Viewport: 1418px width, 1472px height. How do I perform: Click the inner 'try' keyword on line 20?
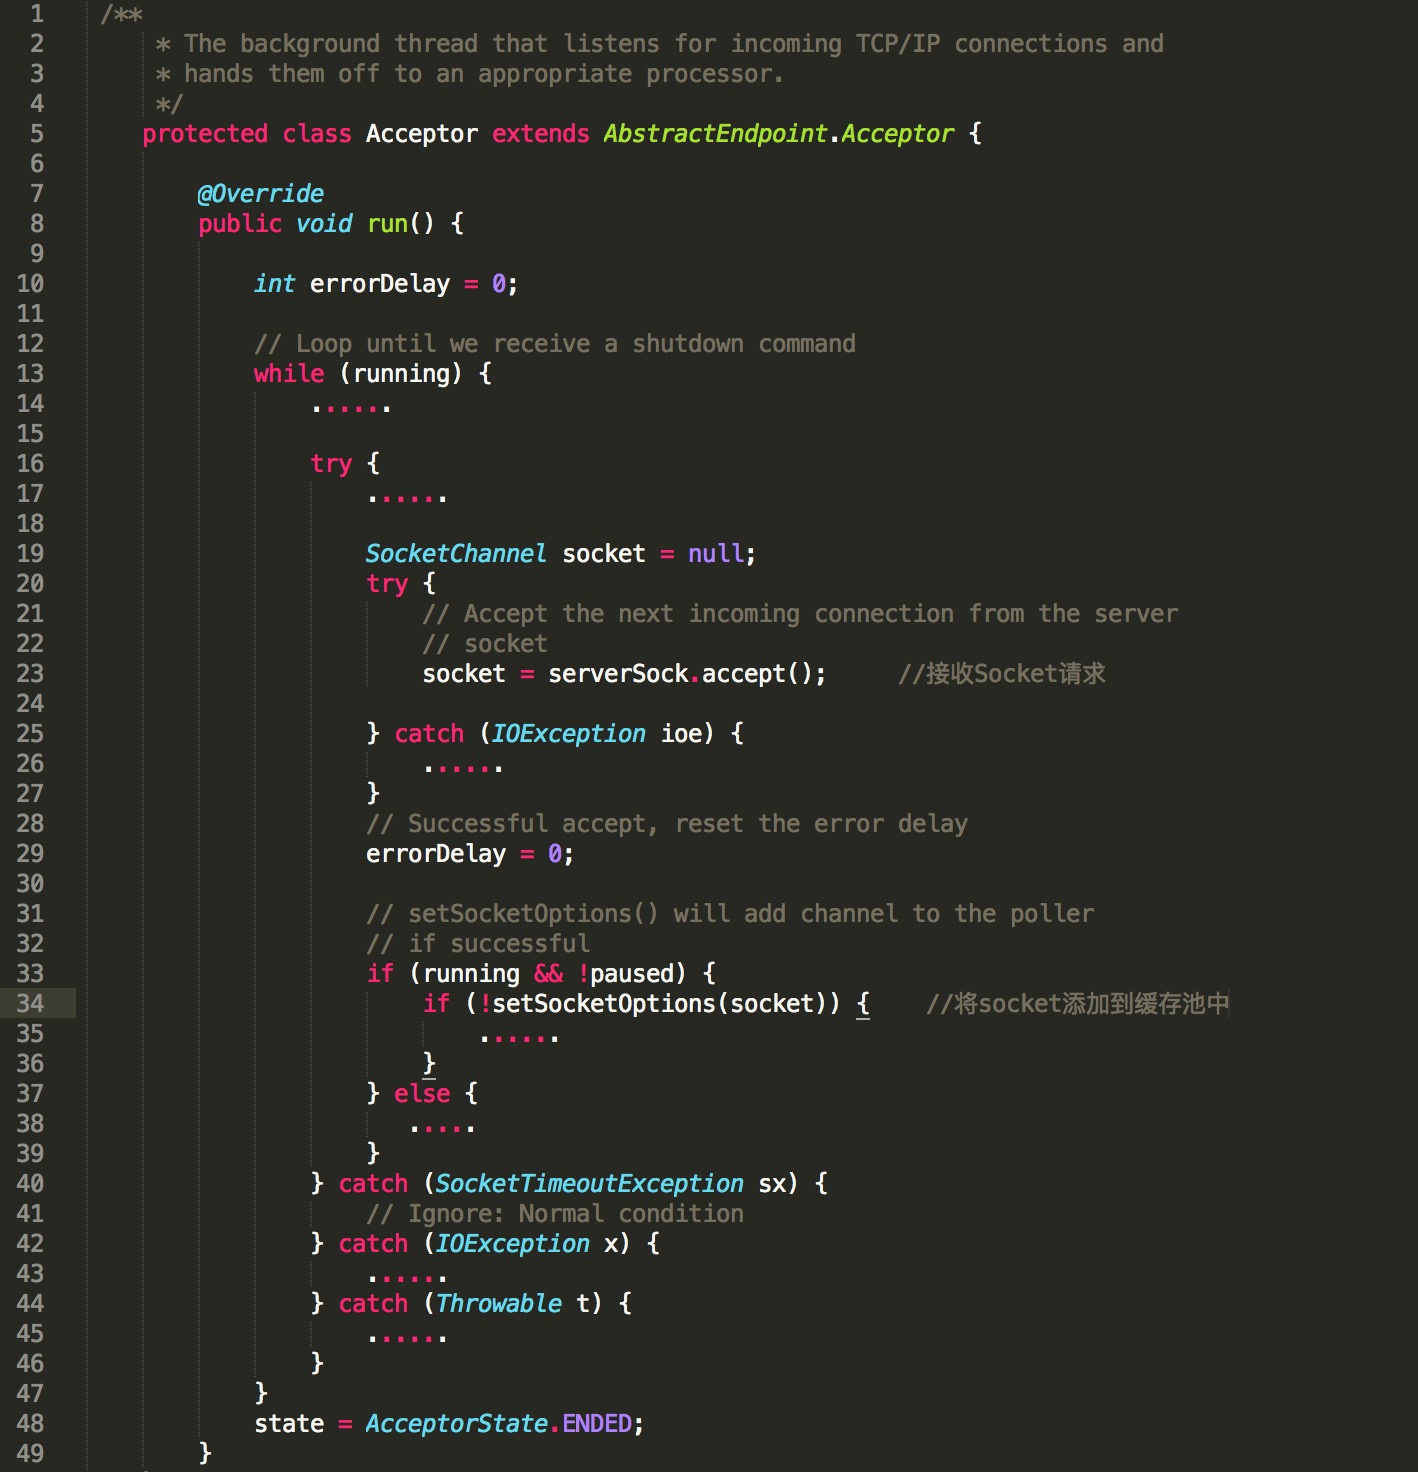pyautogui.click(x=387, y=584)
